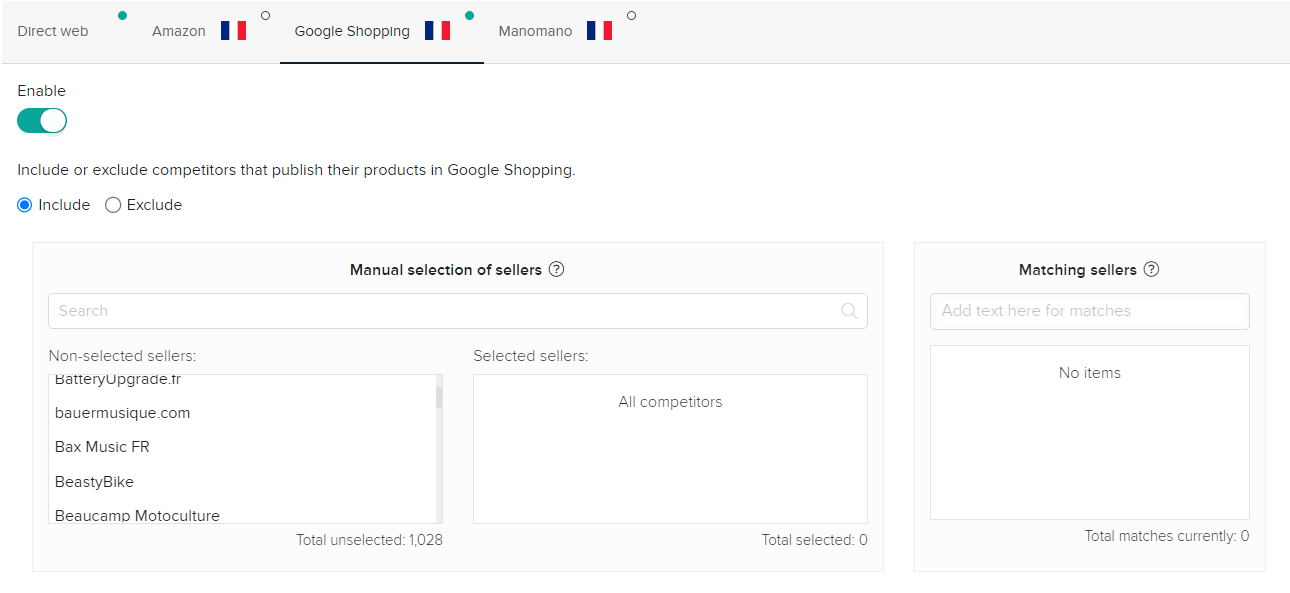The width and height of the screenshot is (1290, 593).
Task: Select the Include radio button
Action: pyautogui.click(x=25, y=205)
